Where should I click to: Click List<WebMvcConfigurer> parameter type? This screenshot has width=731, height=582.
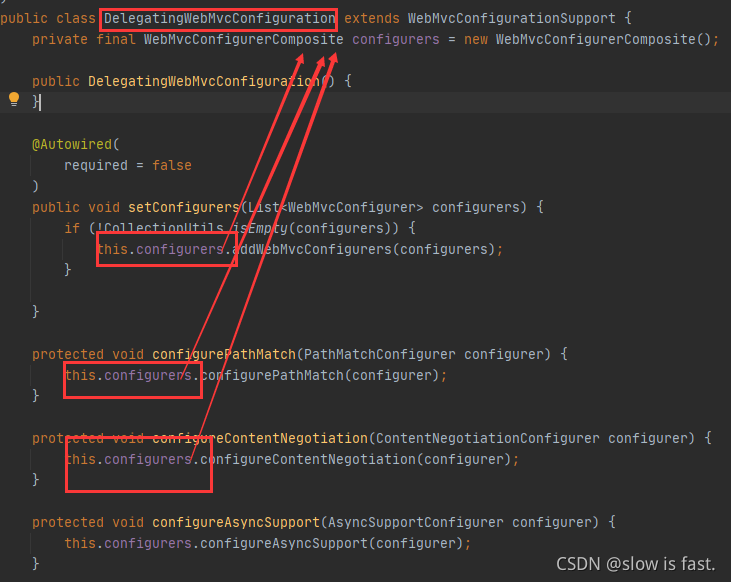click(x=336, y=207)
